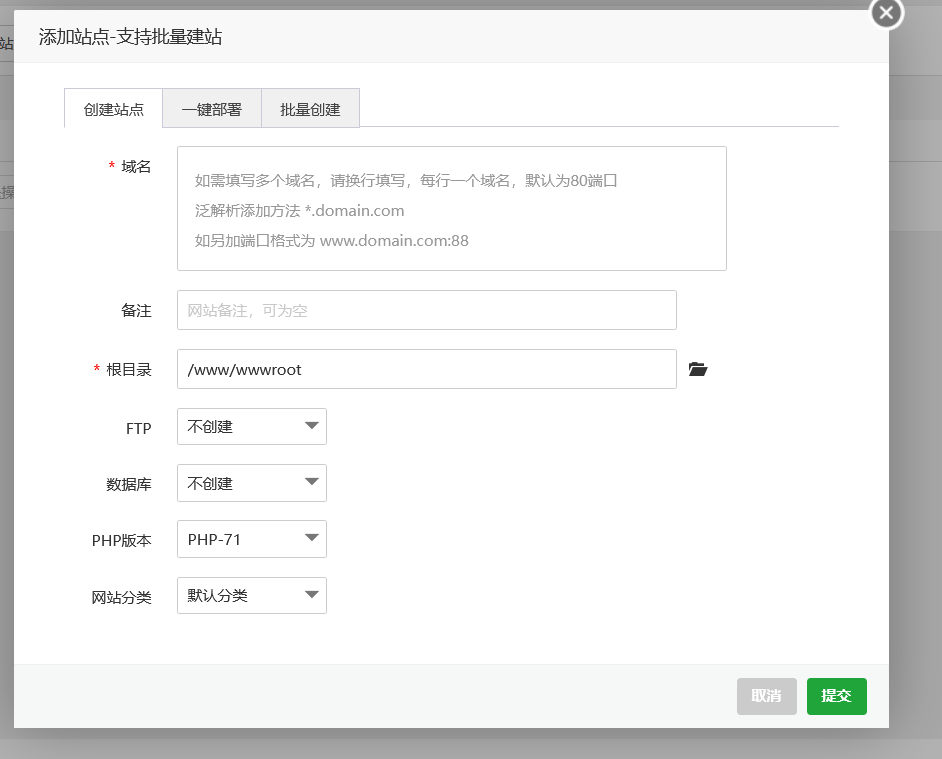Image resolution: width=942 pixels, height=759 pixels.
Task: Expand the FTP 不创建 dropdown
Action: pyautogui.click(x=251, y=426)
